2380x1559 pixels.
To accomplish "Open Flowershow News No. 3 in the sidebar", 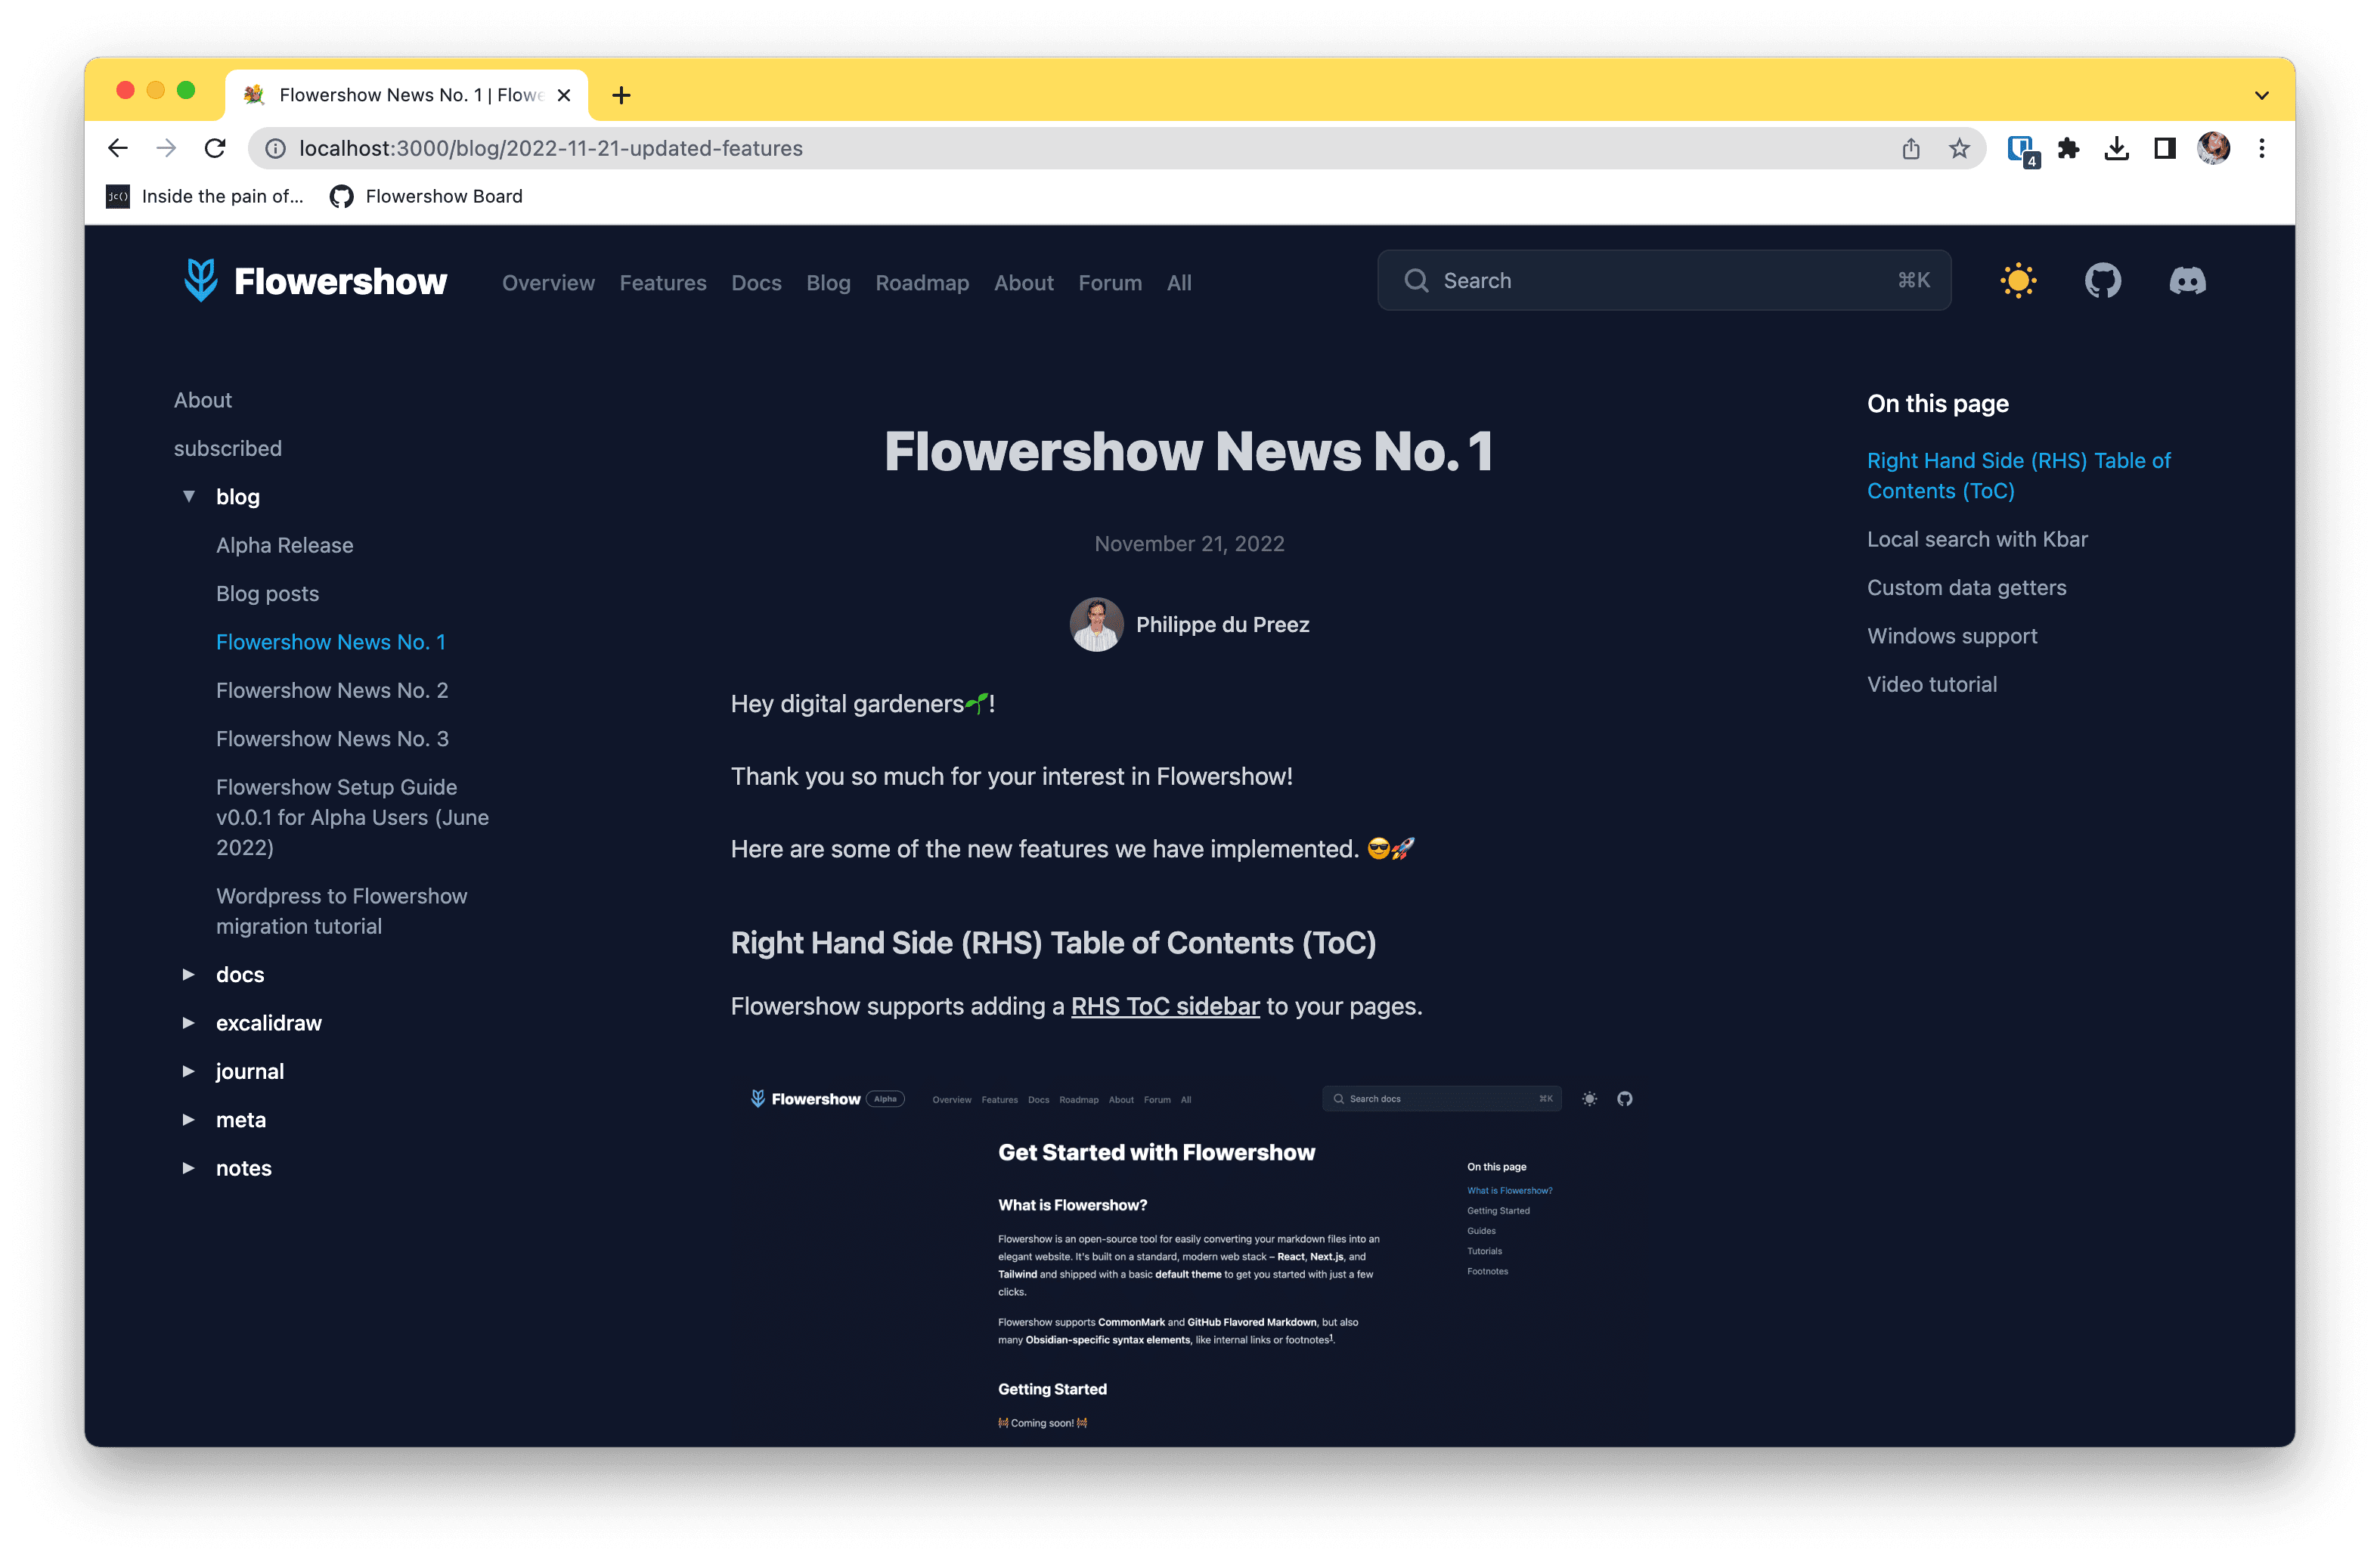I will coord(332,739).
